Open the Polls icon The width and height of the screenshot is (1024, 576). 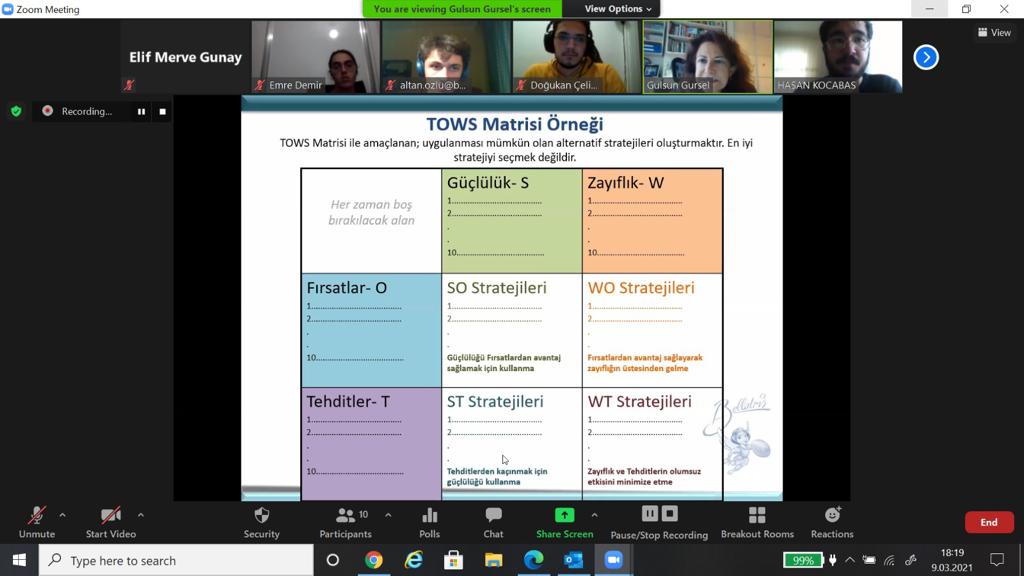(x=430, y=516)
